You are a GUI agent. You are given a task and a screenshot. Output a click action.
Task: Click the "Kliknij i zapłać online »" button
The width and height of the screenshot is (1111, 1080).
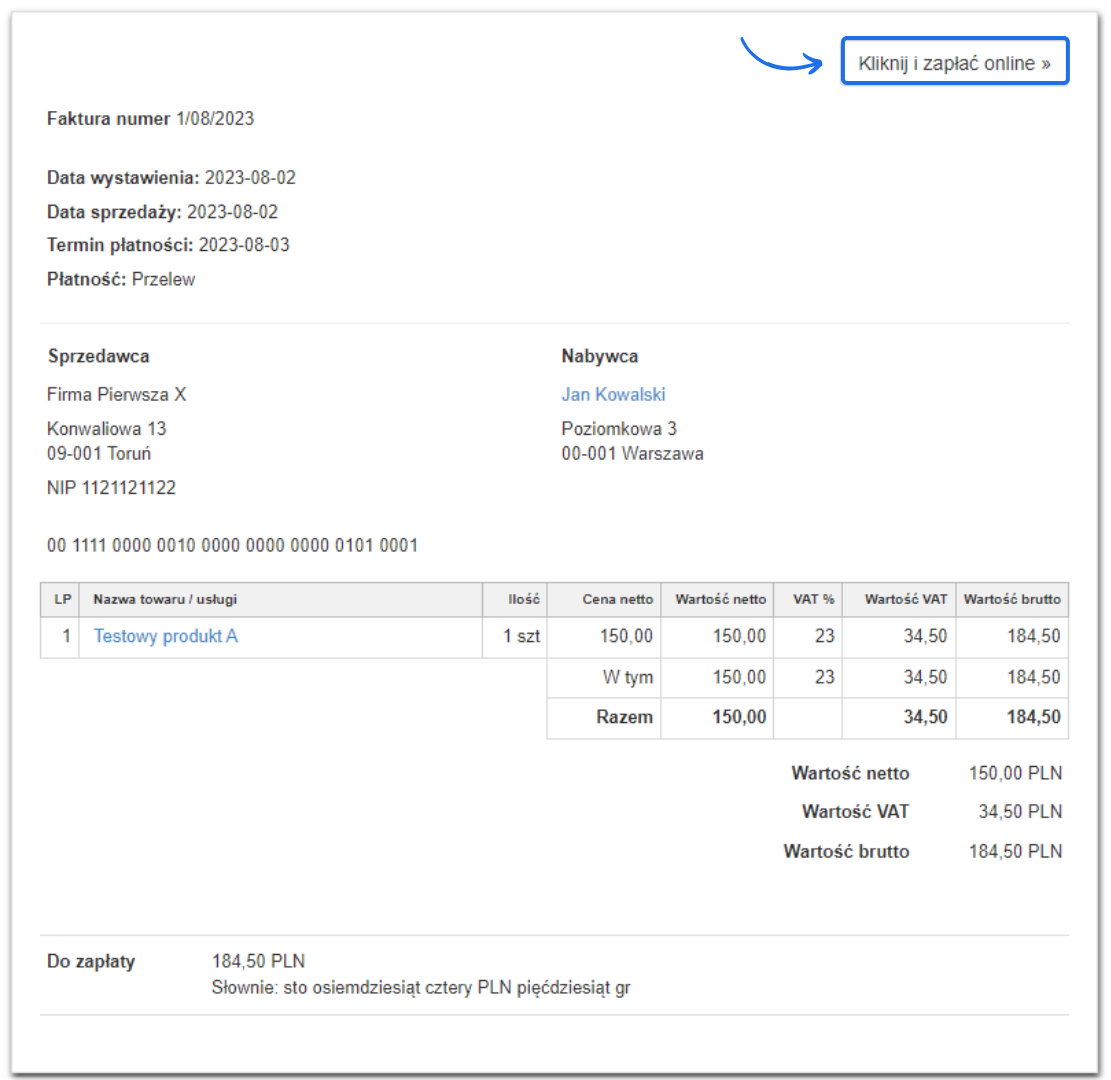(954, 61)
